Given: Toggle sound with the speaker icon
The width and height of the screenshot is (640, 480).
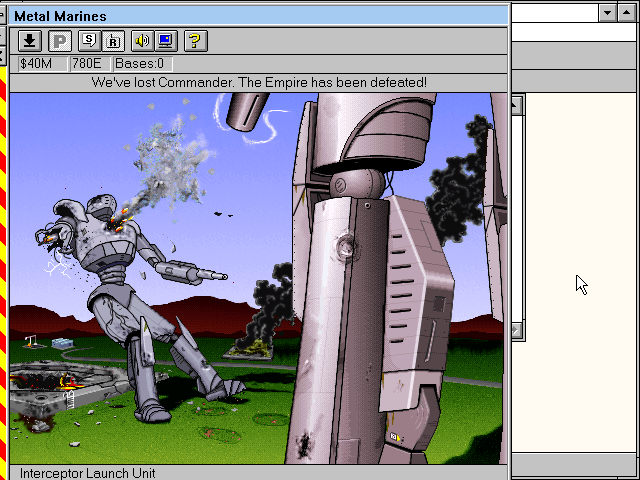Looking at the screenshot, I should click(x=142, y=41).
